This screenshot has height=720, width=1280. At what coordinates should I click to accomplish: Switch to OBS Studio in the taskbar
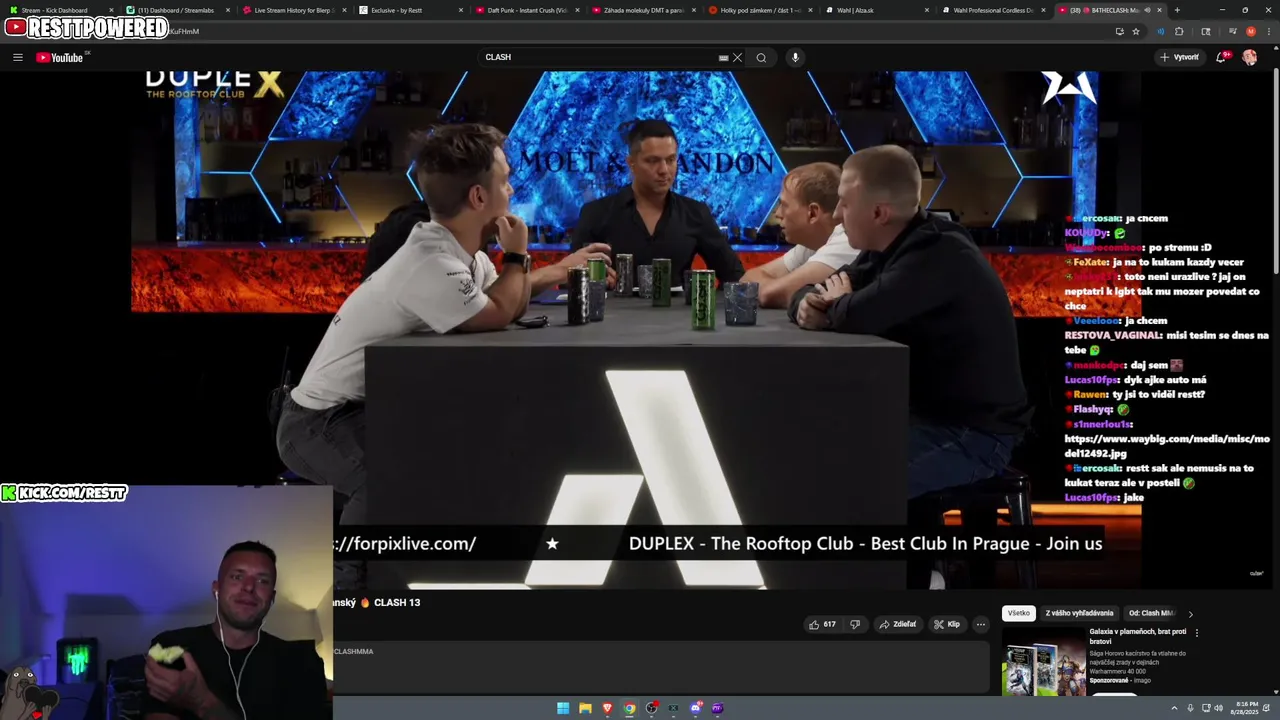coord(651,708)
